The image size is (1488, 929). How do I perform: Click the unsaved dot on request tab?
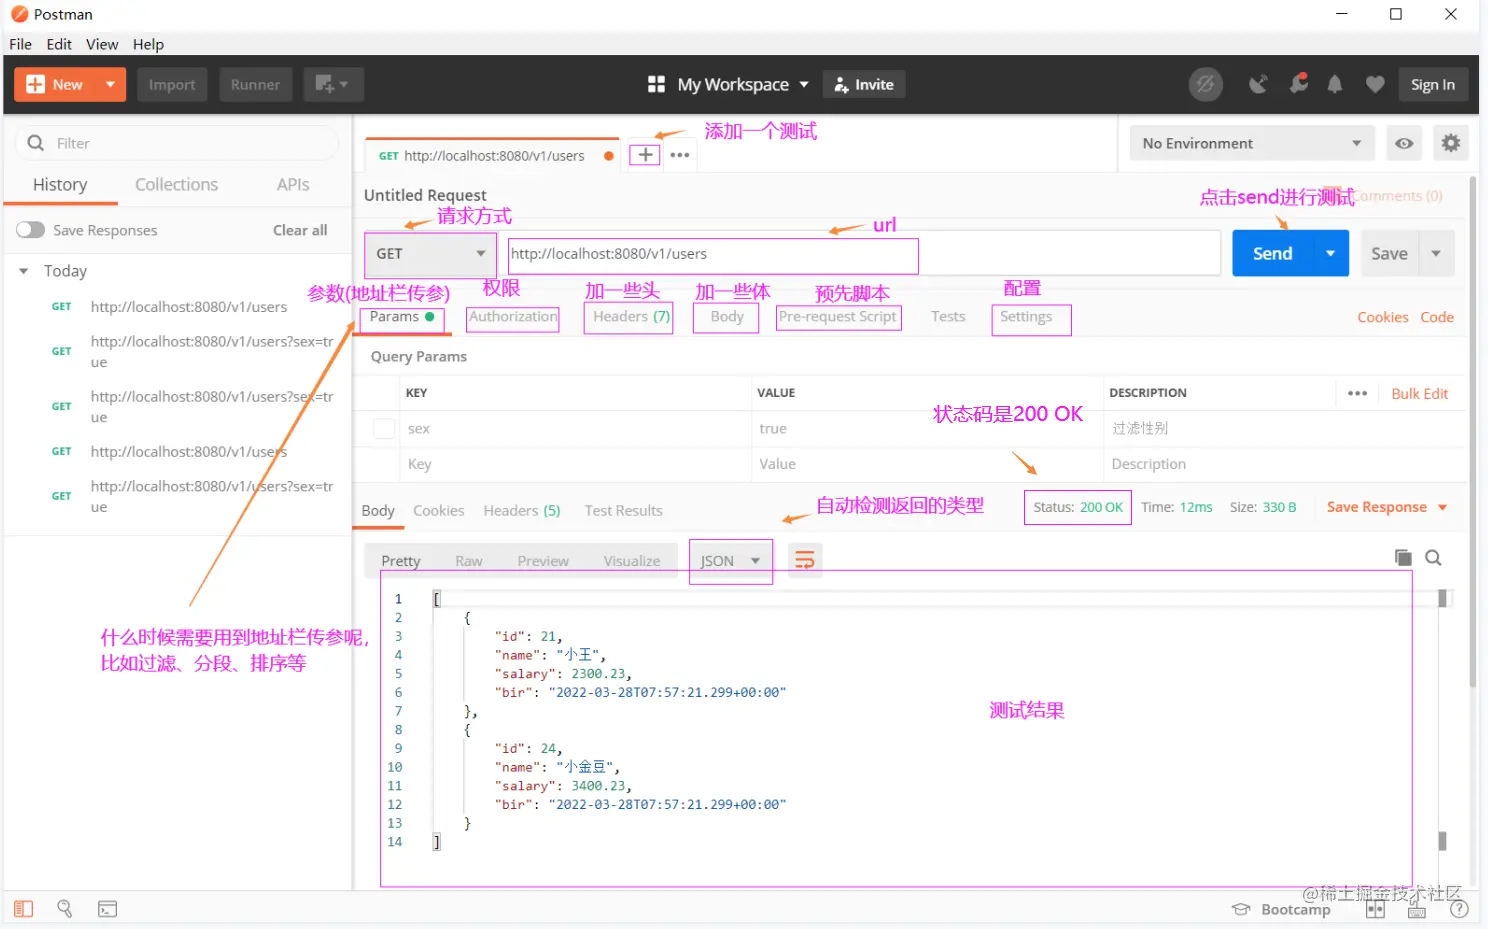tap(609, 156)
